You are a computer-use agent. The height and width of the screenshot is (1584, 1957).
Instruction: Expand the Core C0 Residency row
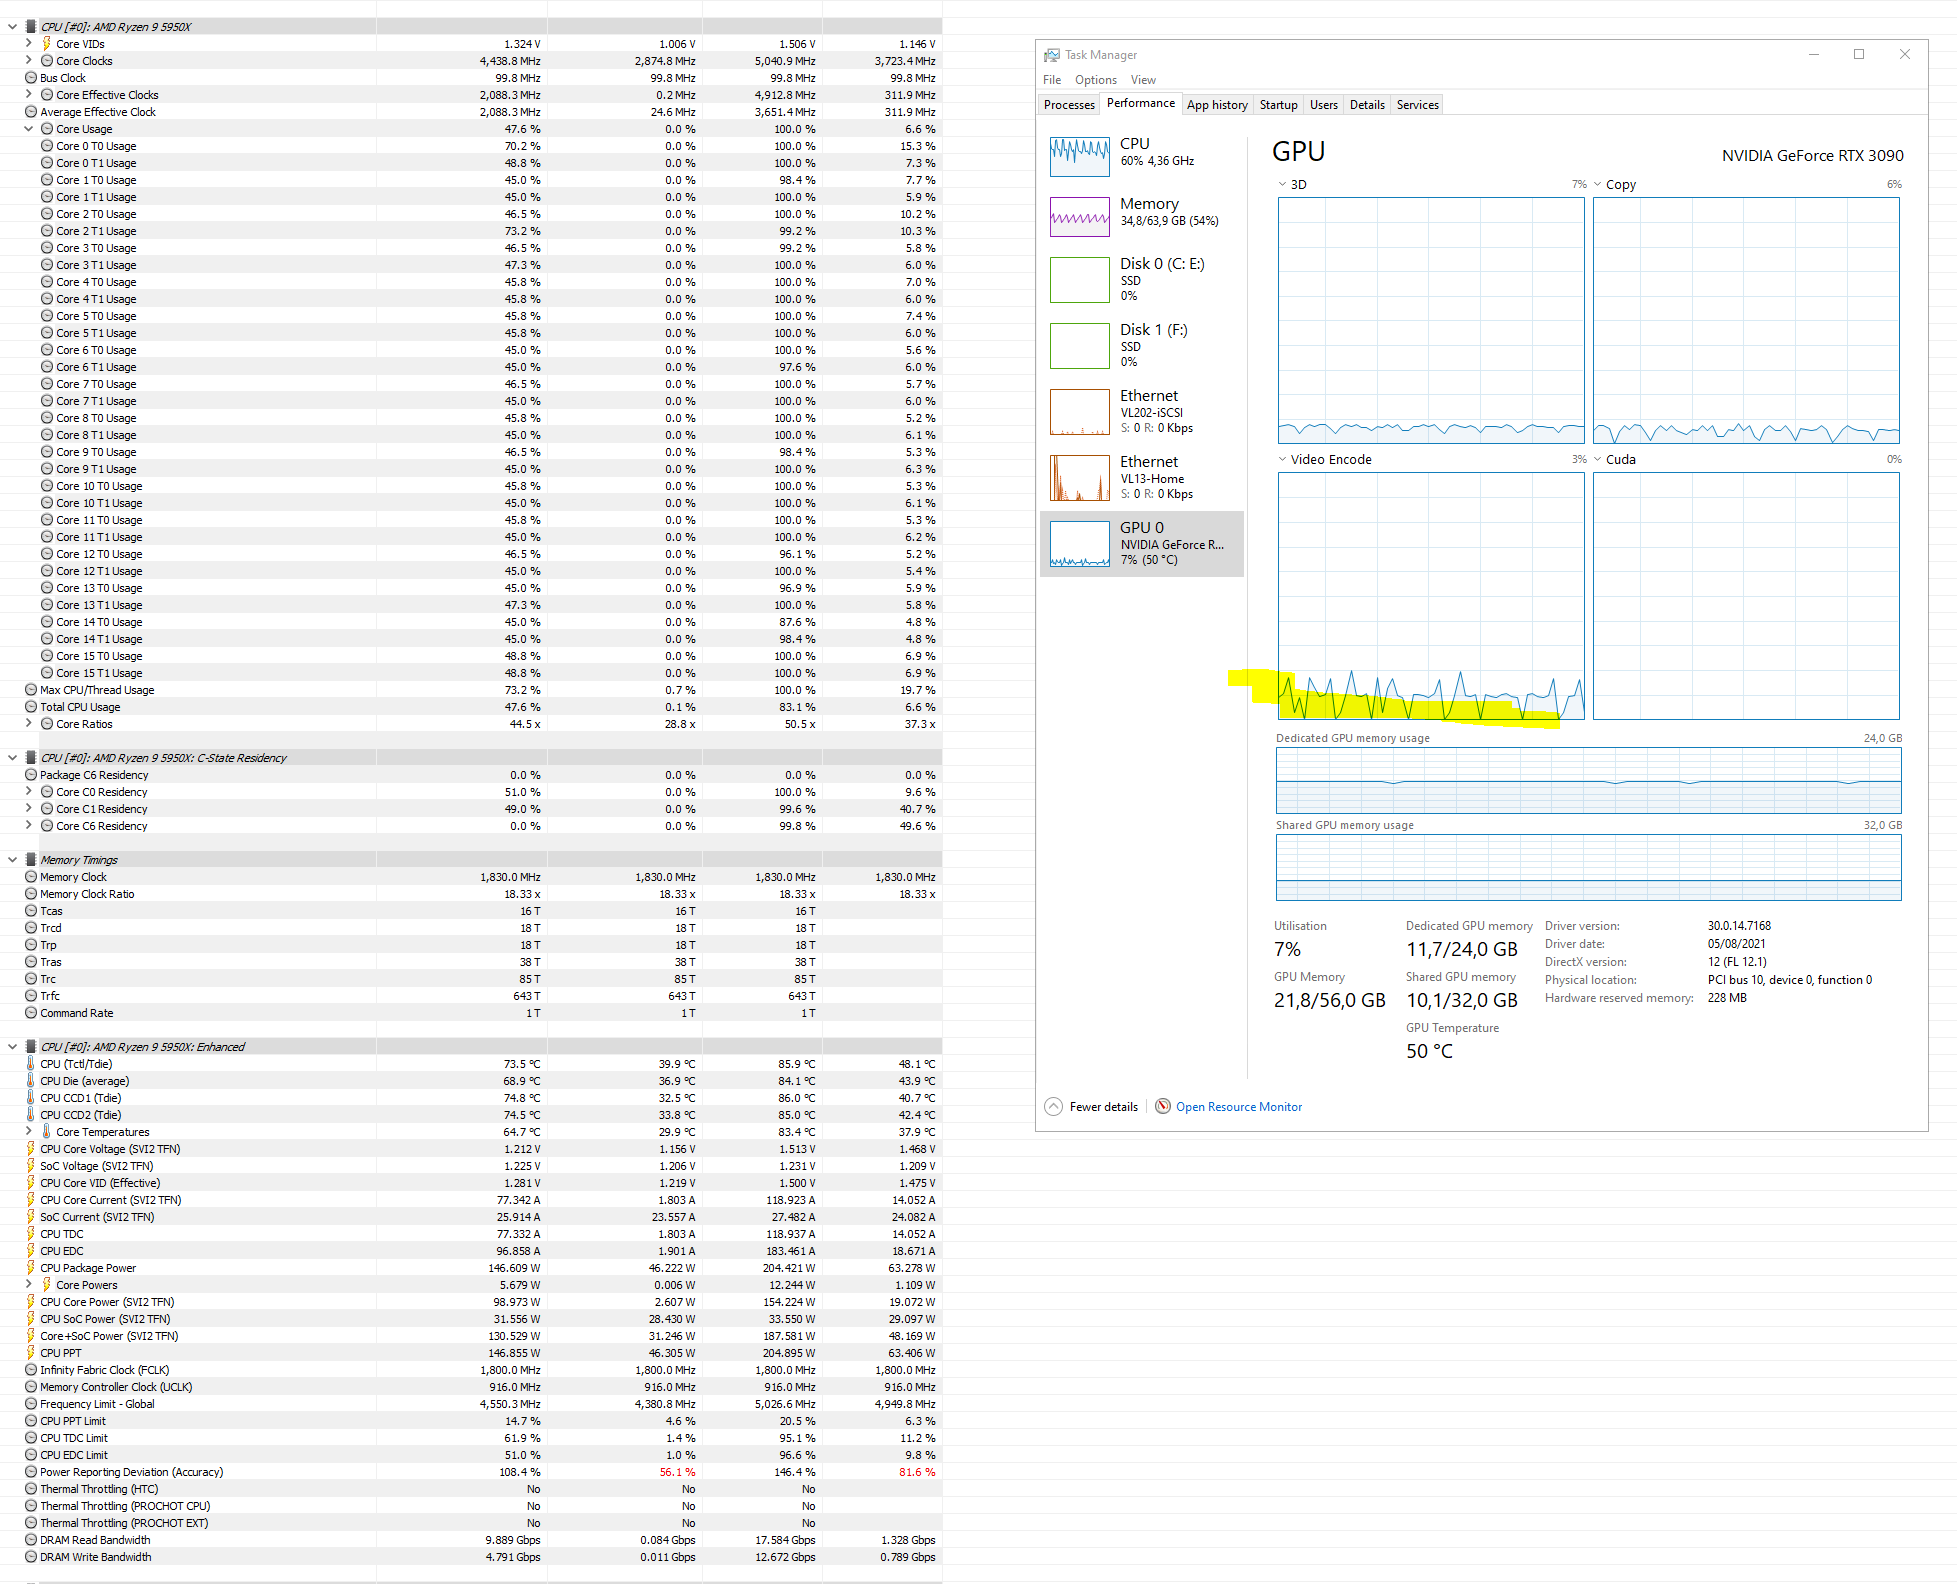(28, 792)
